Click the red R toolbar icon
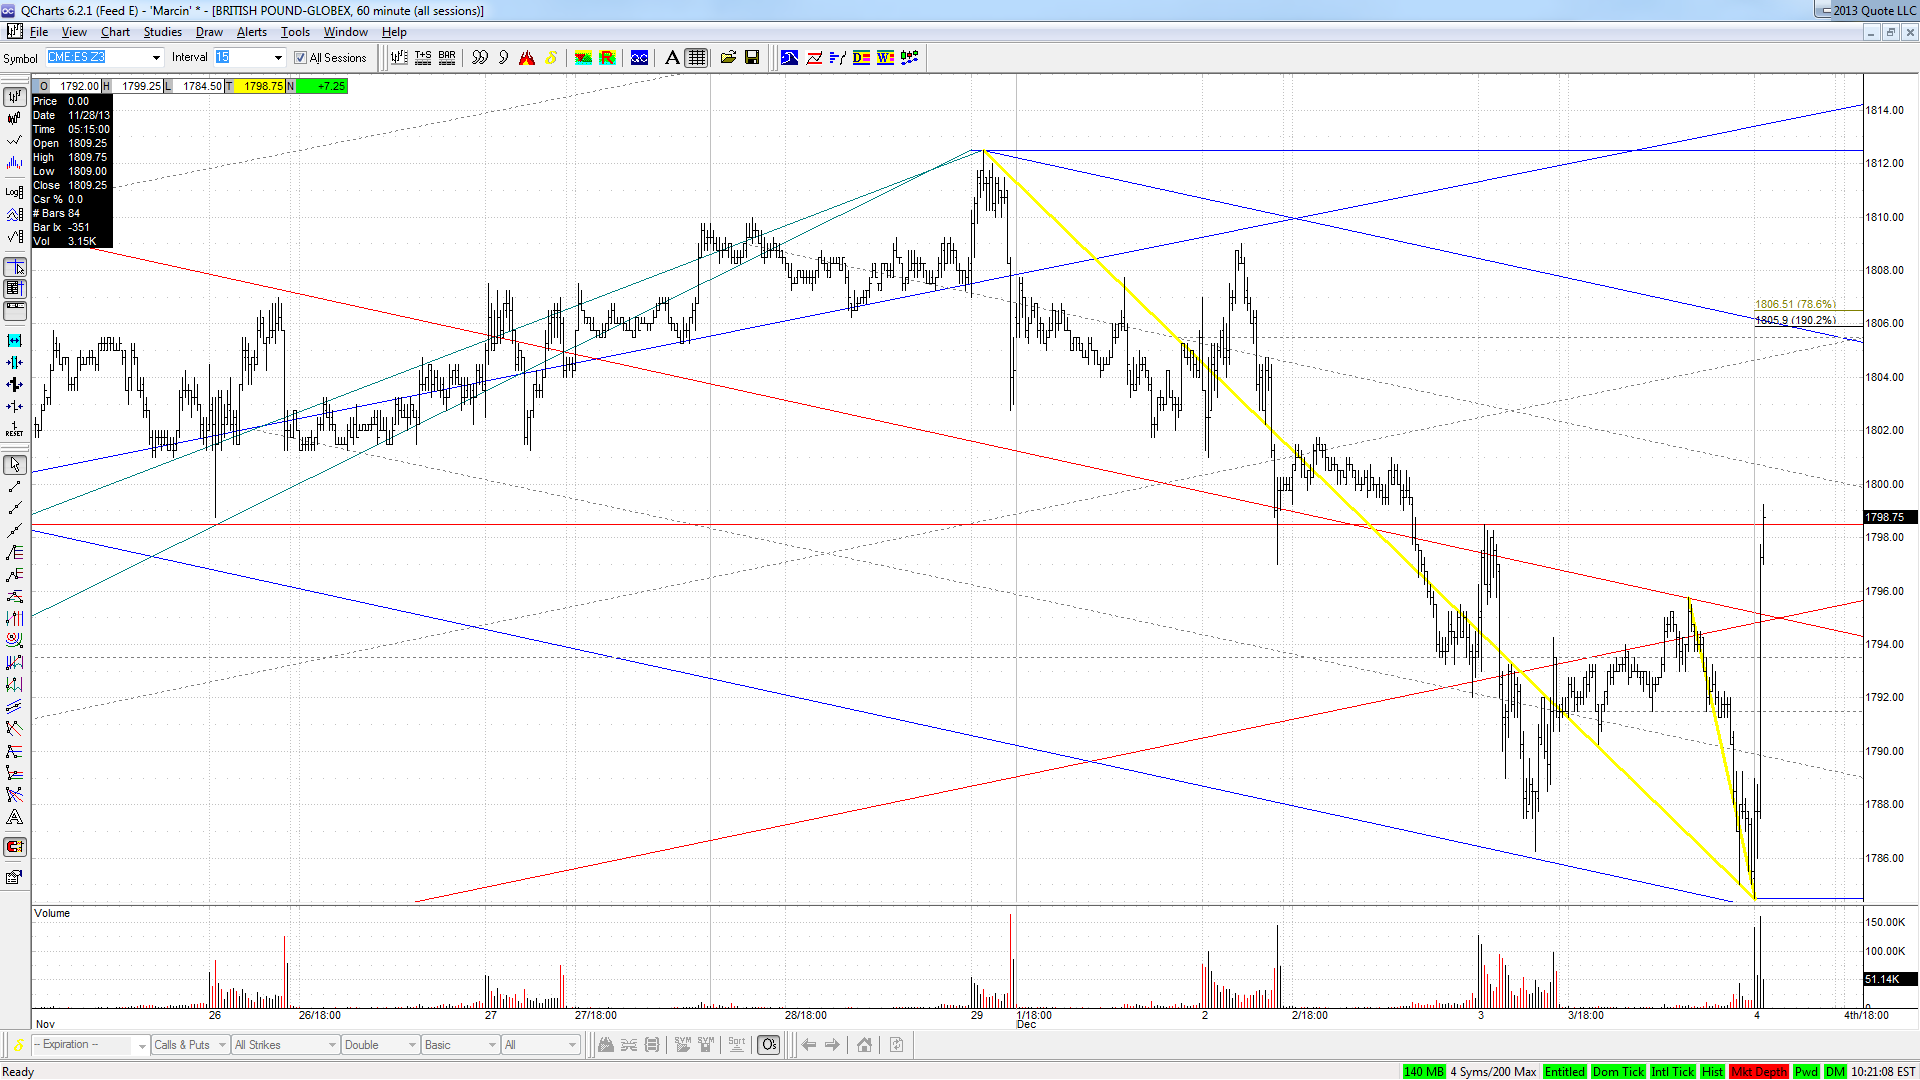1920x1080 pixels. (x=607, y=58)
